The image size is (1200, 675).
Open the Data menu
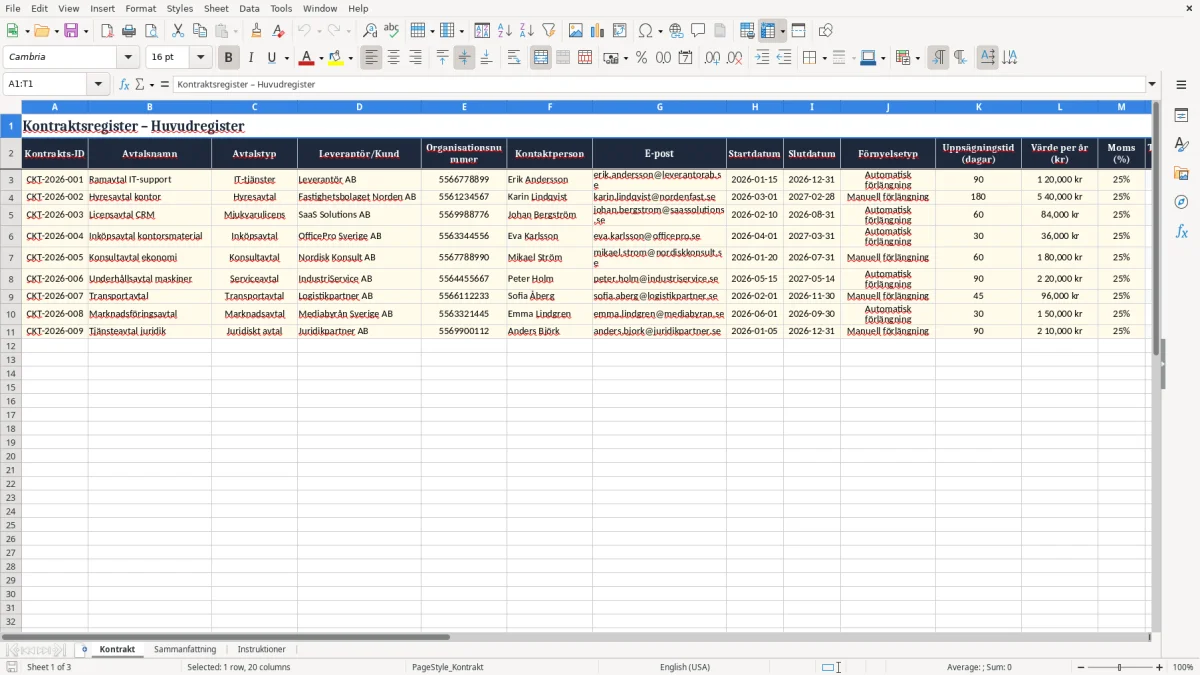pos(249,8)
